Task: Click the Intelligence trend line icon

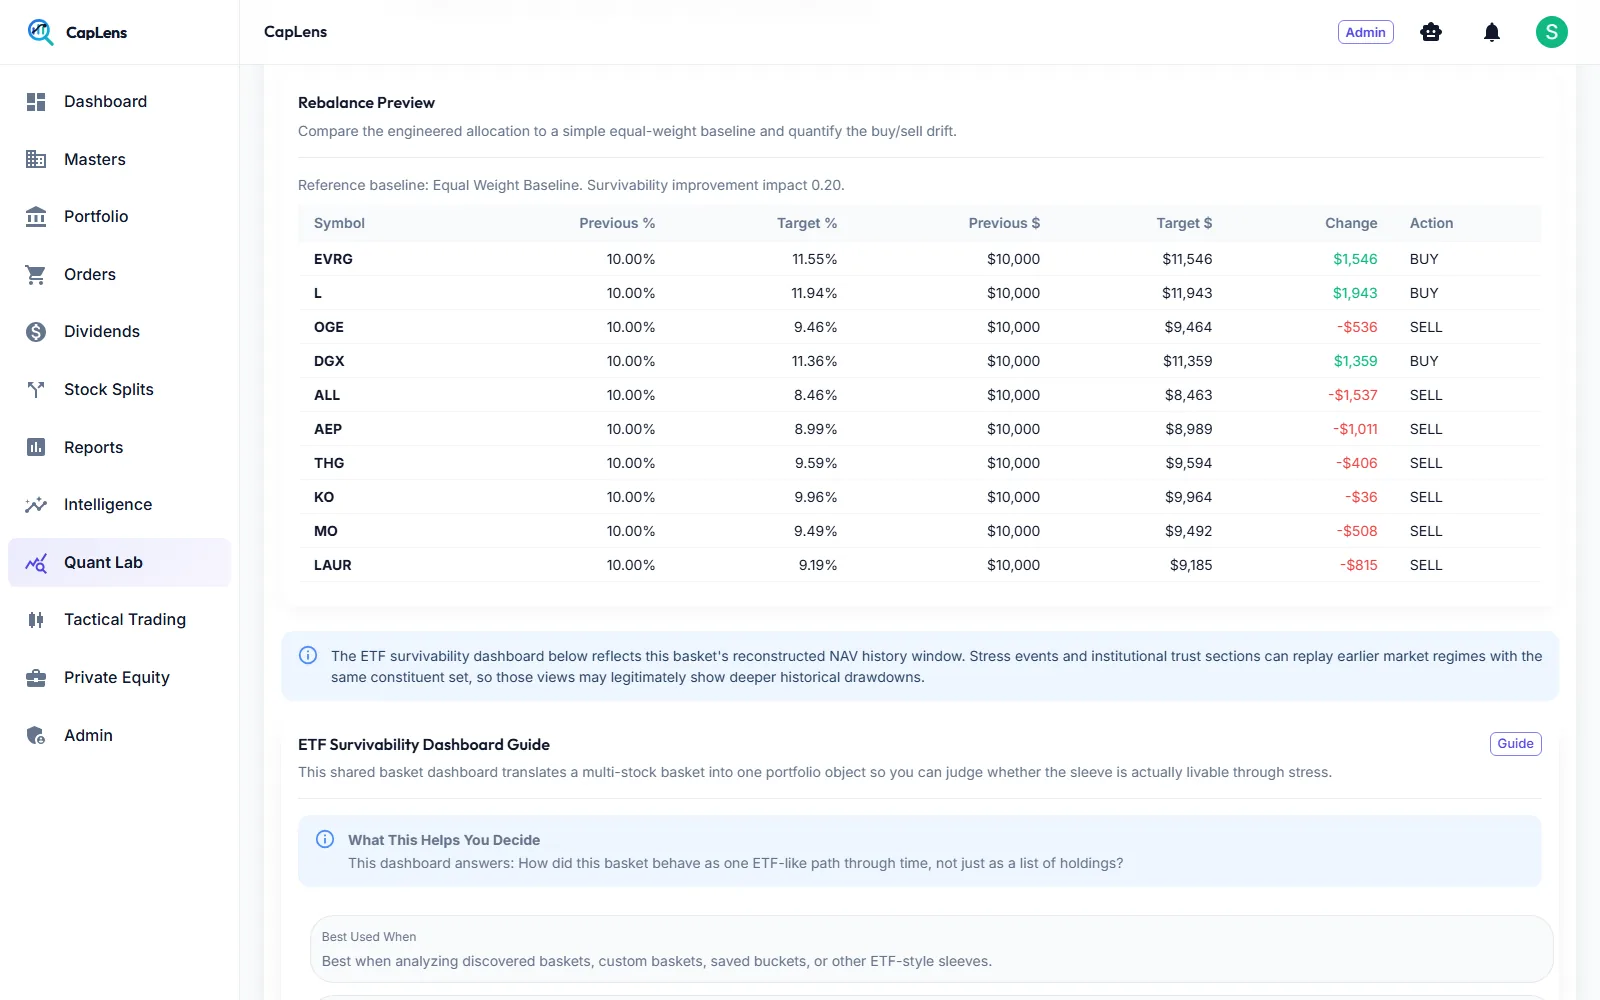Action: point(36,505)
